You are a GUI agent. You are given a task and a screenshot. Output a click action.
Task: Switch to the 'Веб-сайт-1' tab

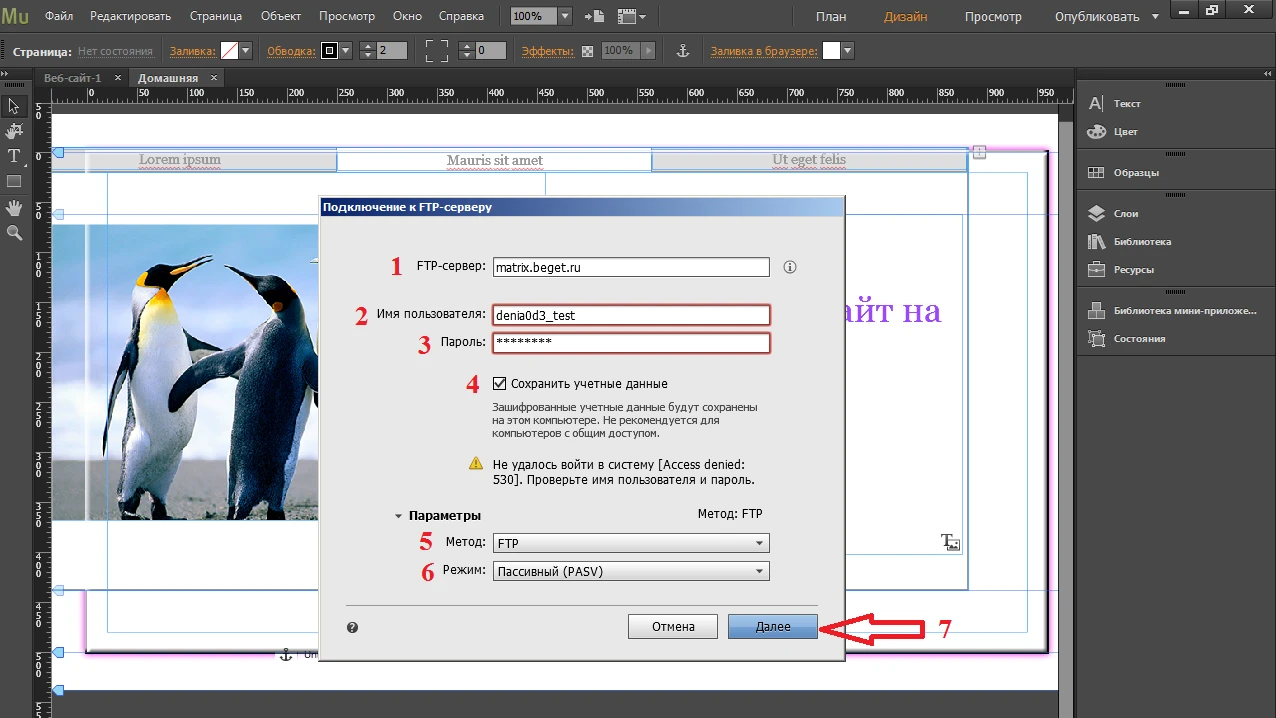pyautogui.click(x=72, y=78)
